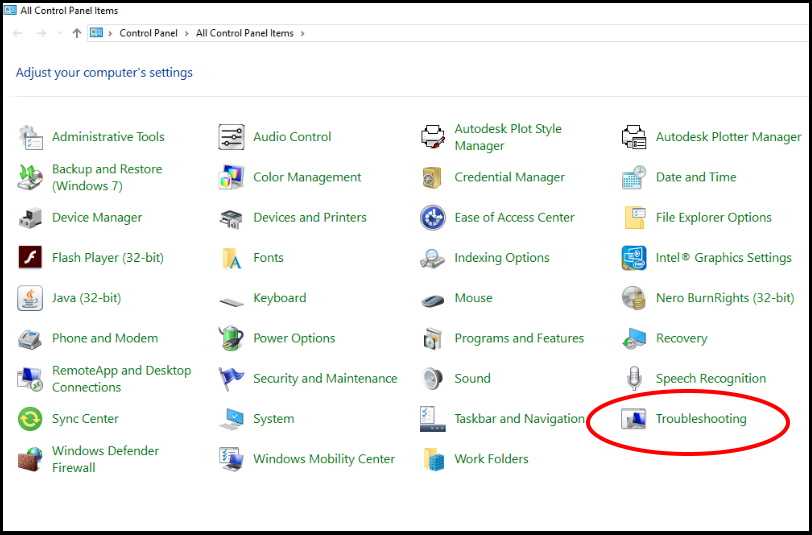Open the Work Folders text link

(491, 459)
